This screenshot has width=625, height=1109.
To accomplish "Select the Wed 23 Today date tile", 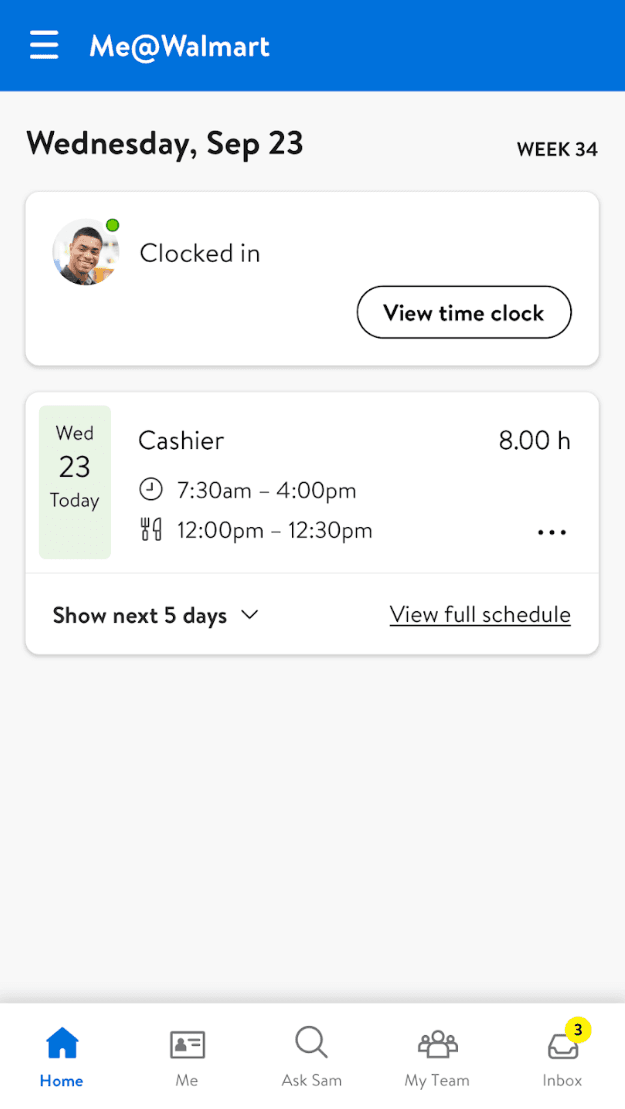I will point(75,482).
